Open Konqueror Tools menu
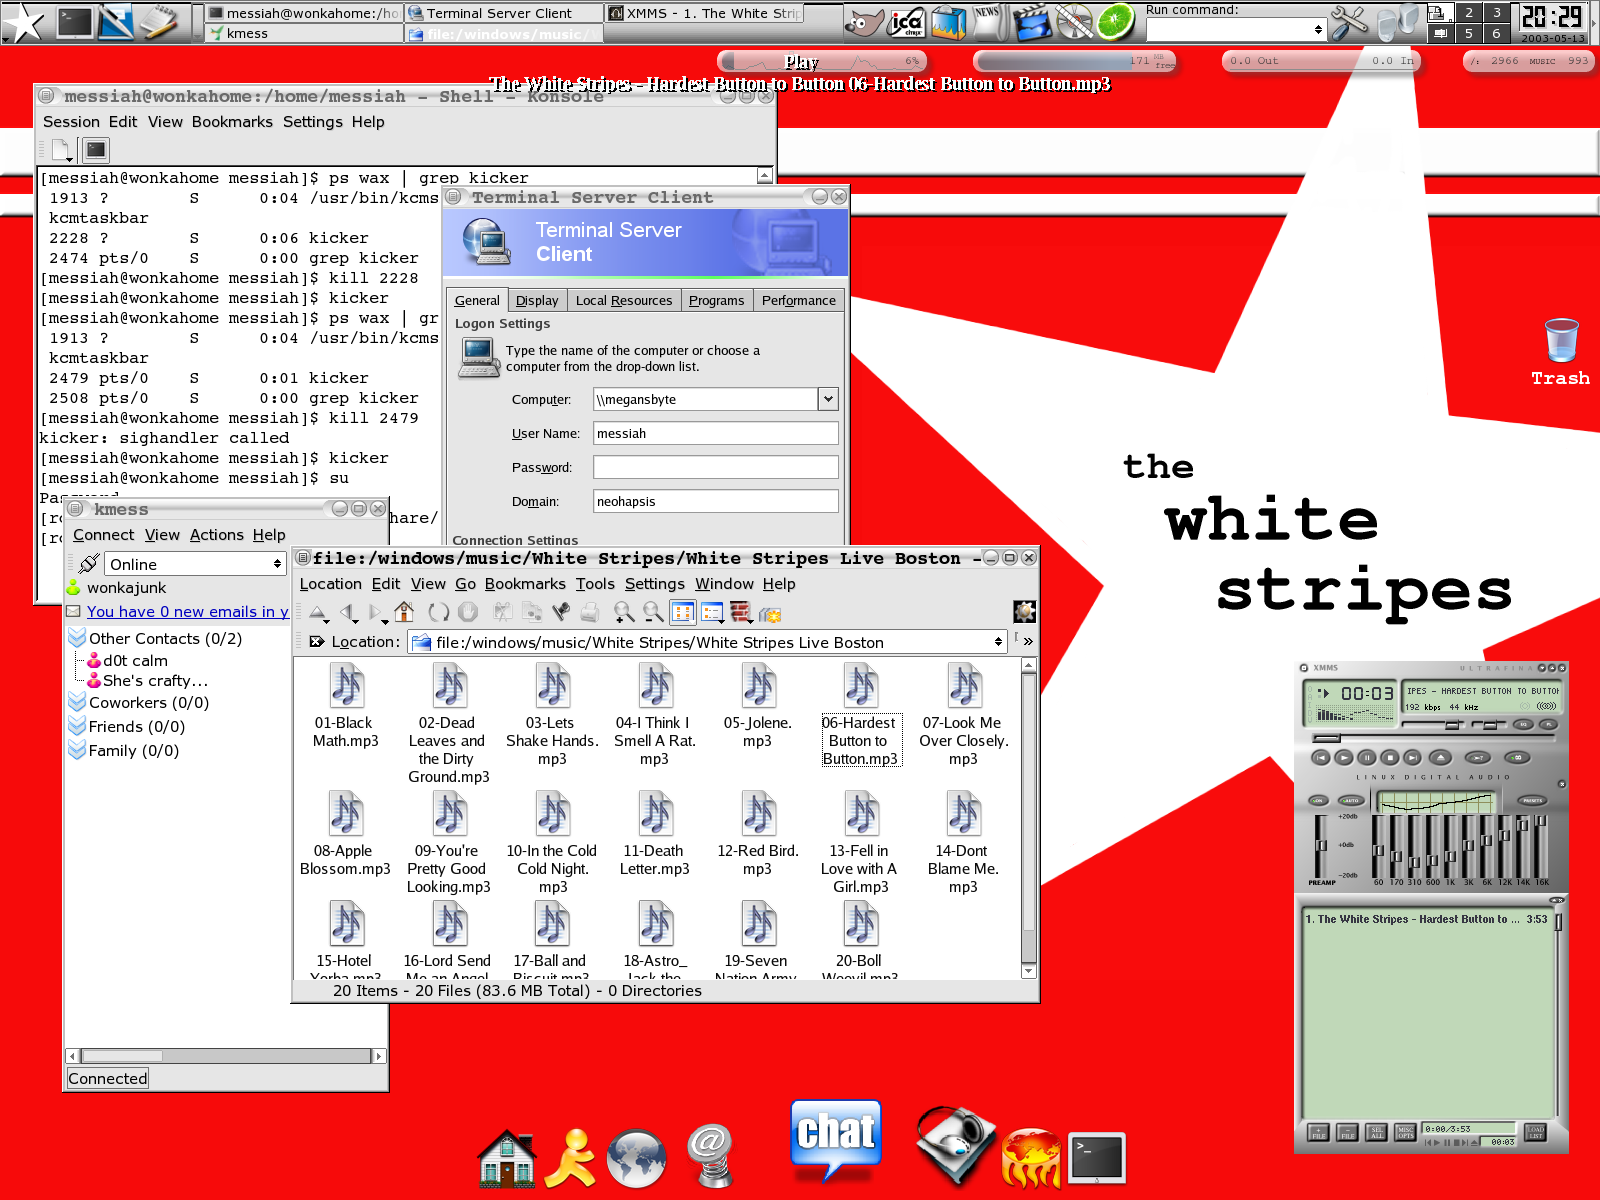 coord(595,583)
